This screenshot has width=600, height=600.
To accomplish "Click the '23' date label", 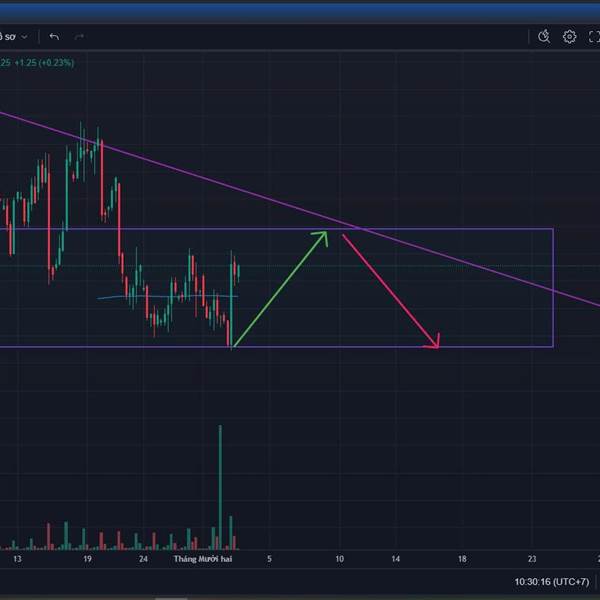I will 532,559.
